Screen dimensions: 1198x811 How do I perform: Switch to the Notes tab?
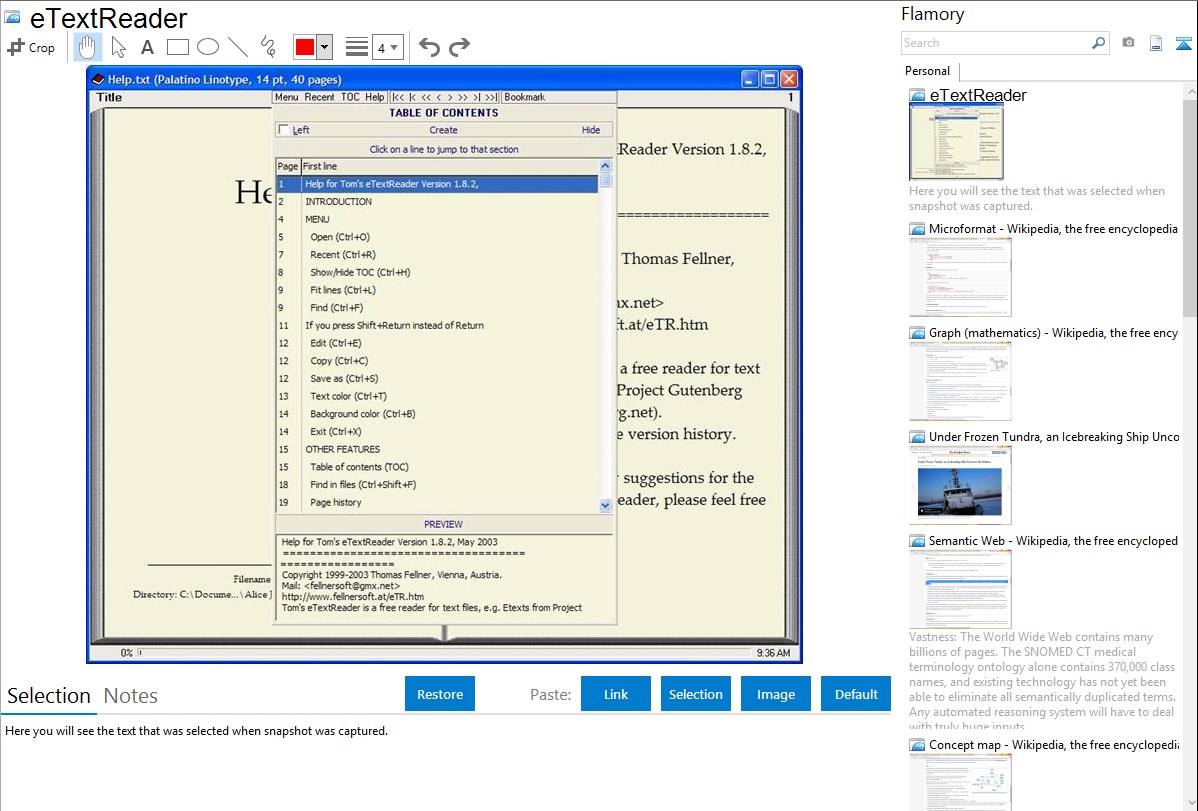pos(131,696)
